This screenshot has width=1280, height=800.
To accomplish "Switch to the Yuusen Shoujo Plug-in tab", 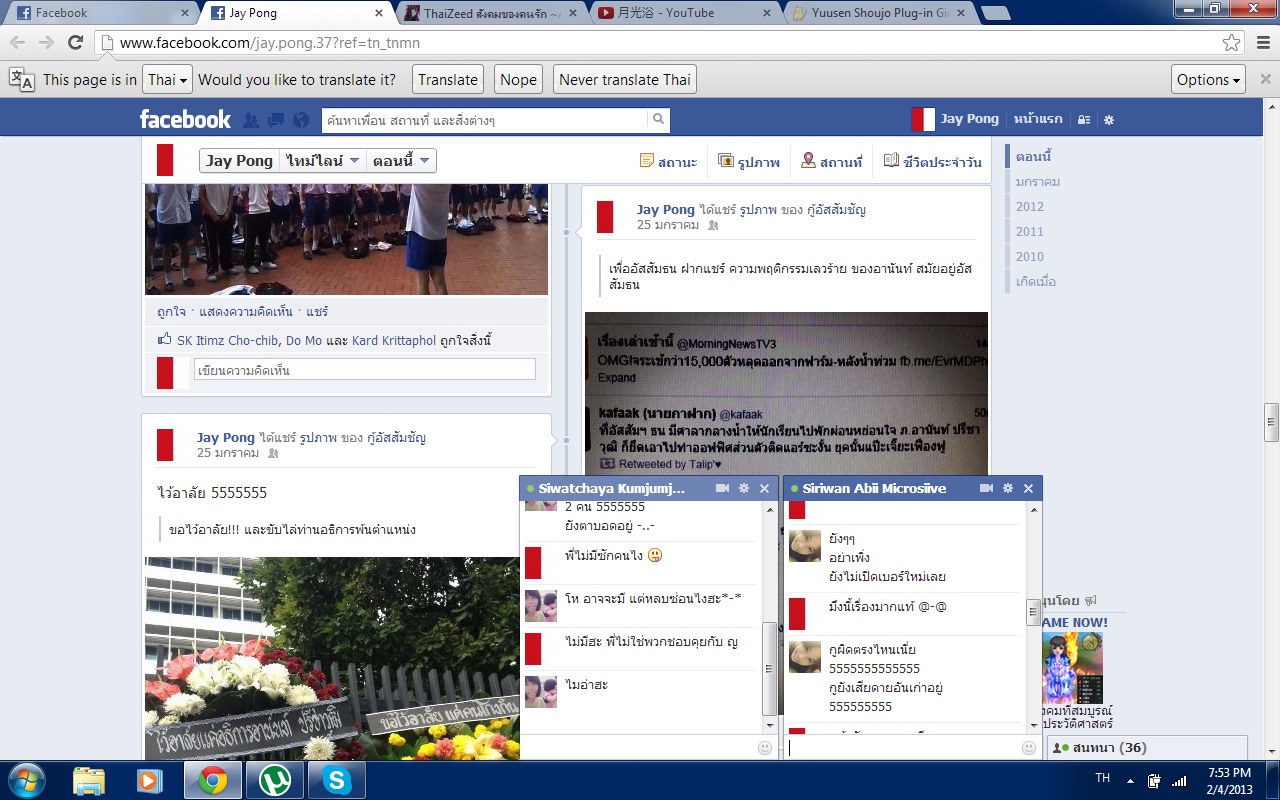I will click(x=876, y=13).
